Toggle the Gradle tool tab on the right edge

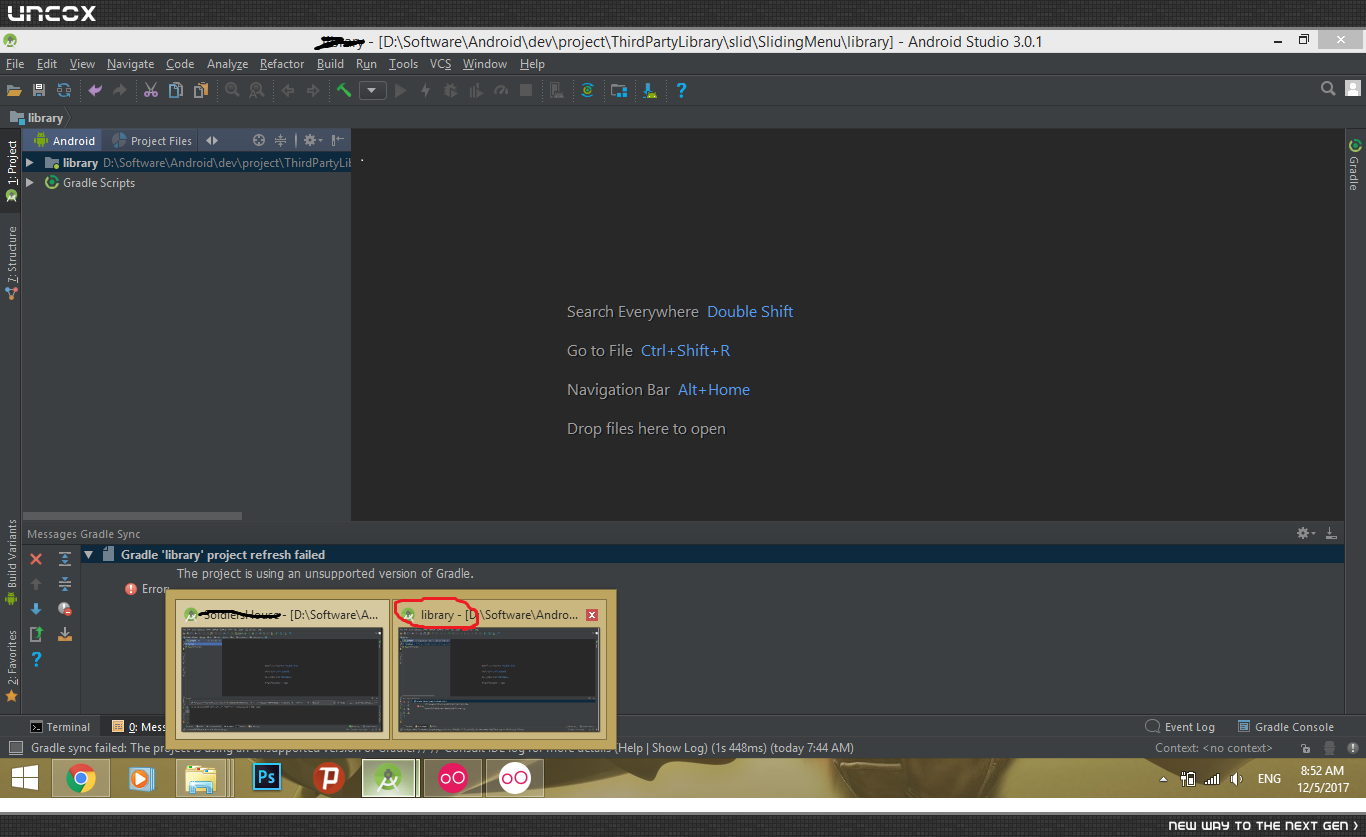(1354, 164)
